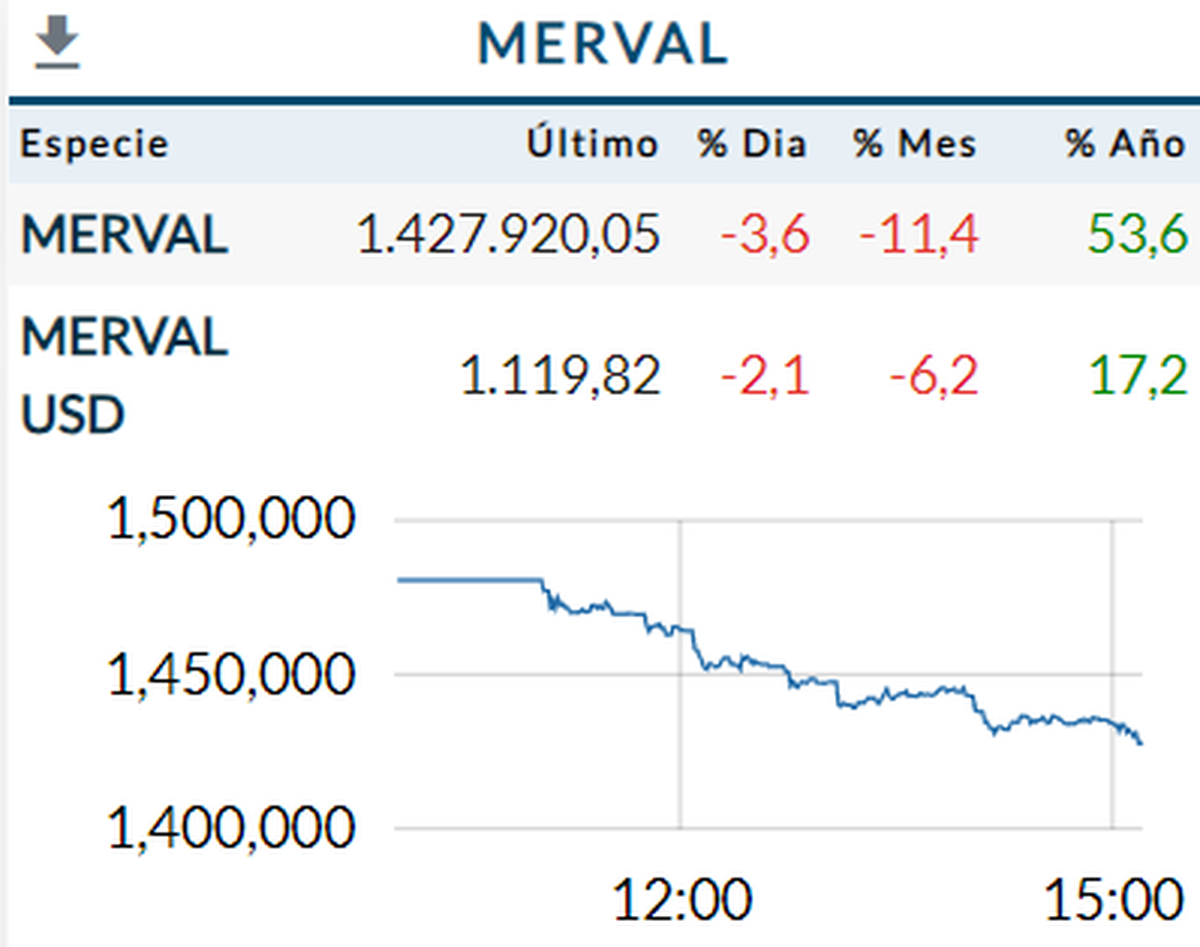Click the MERVAL panel title
The height and width of the screenshot is (947, 1200).
[602, 45]
